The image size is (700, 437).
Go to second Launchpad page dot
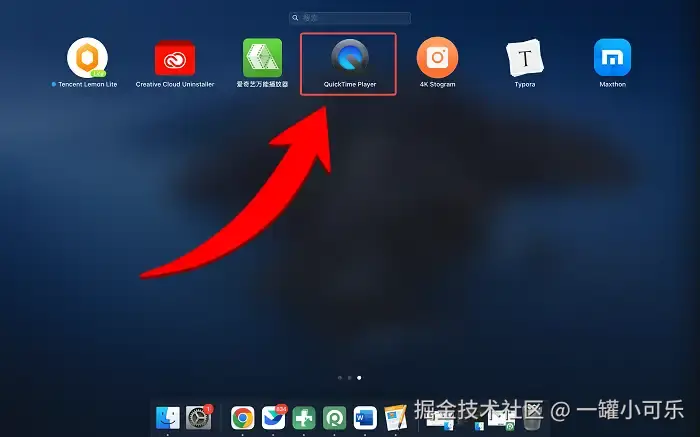[350, 378]
